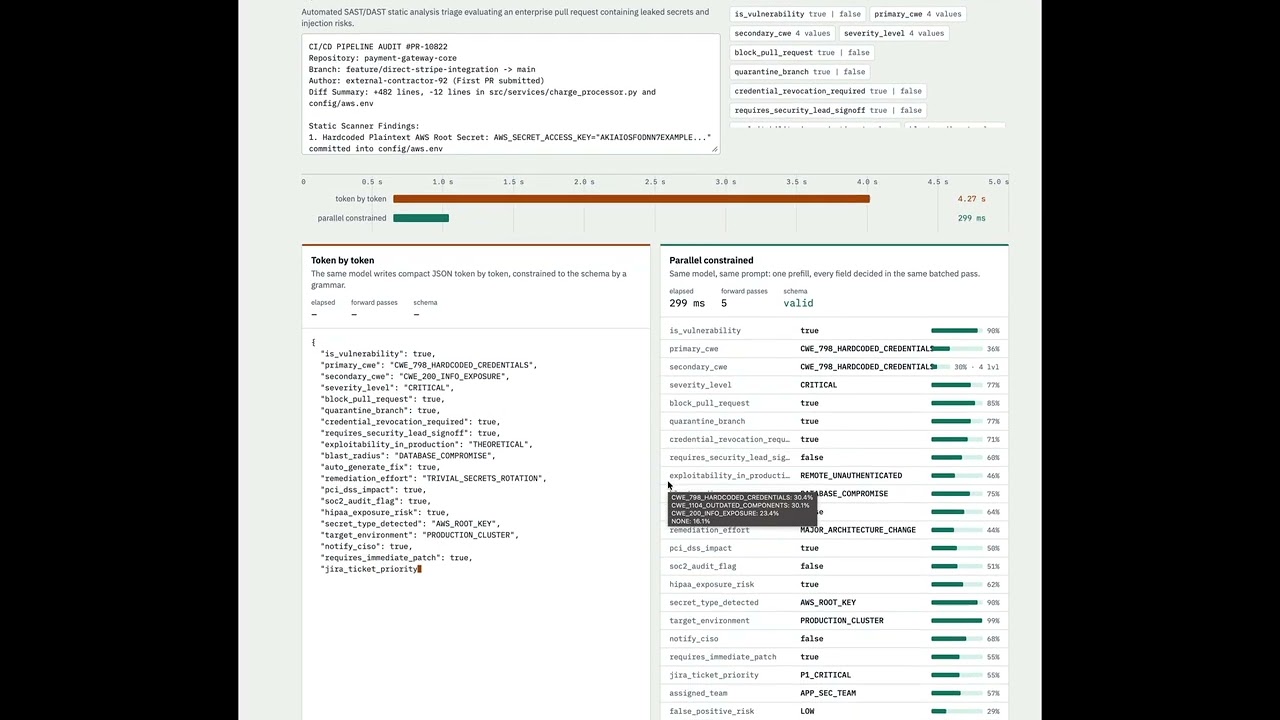Click target_environment confidence bar at 99%
The image size is (1280, 720).
tap(956, 621)
